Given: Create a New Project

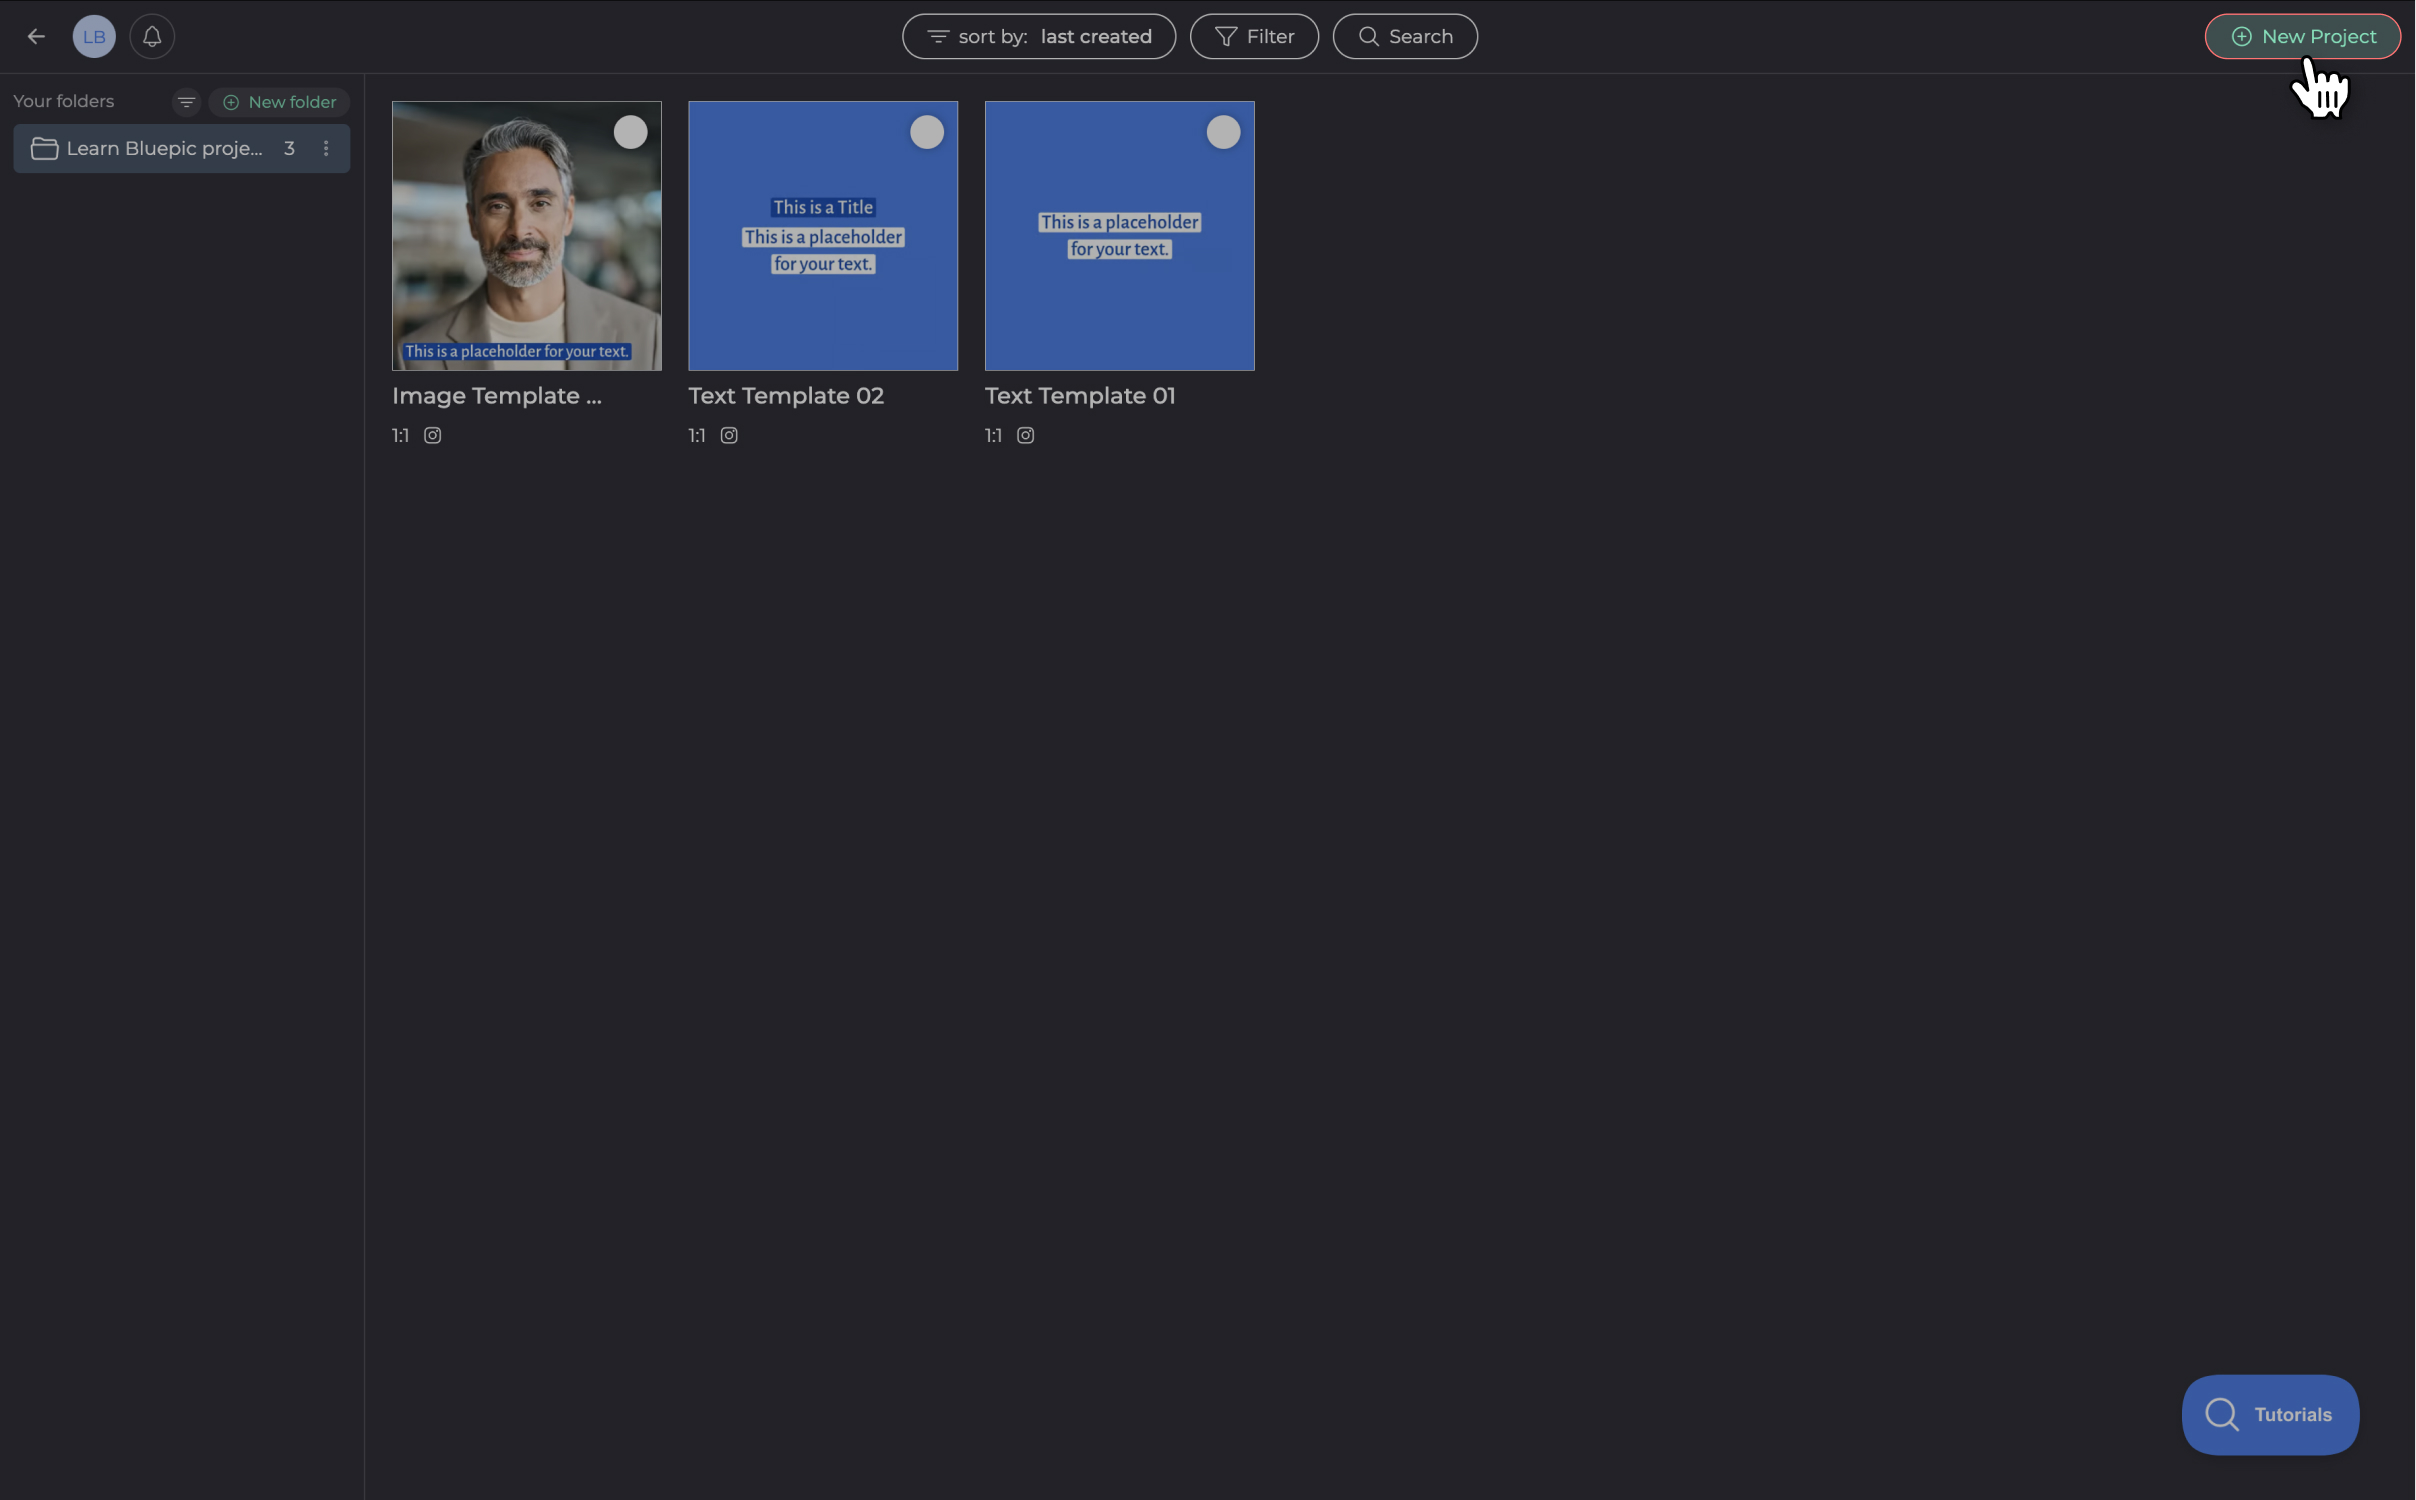Looking at the screenshot, I should point(2302,37).
